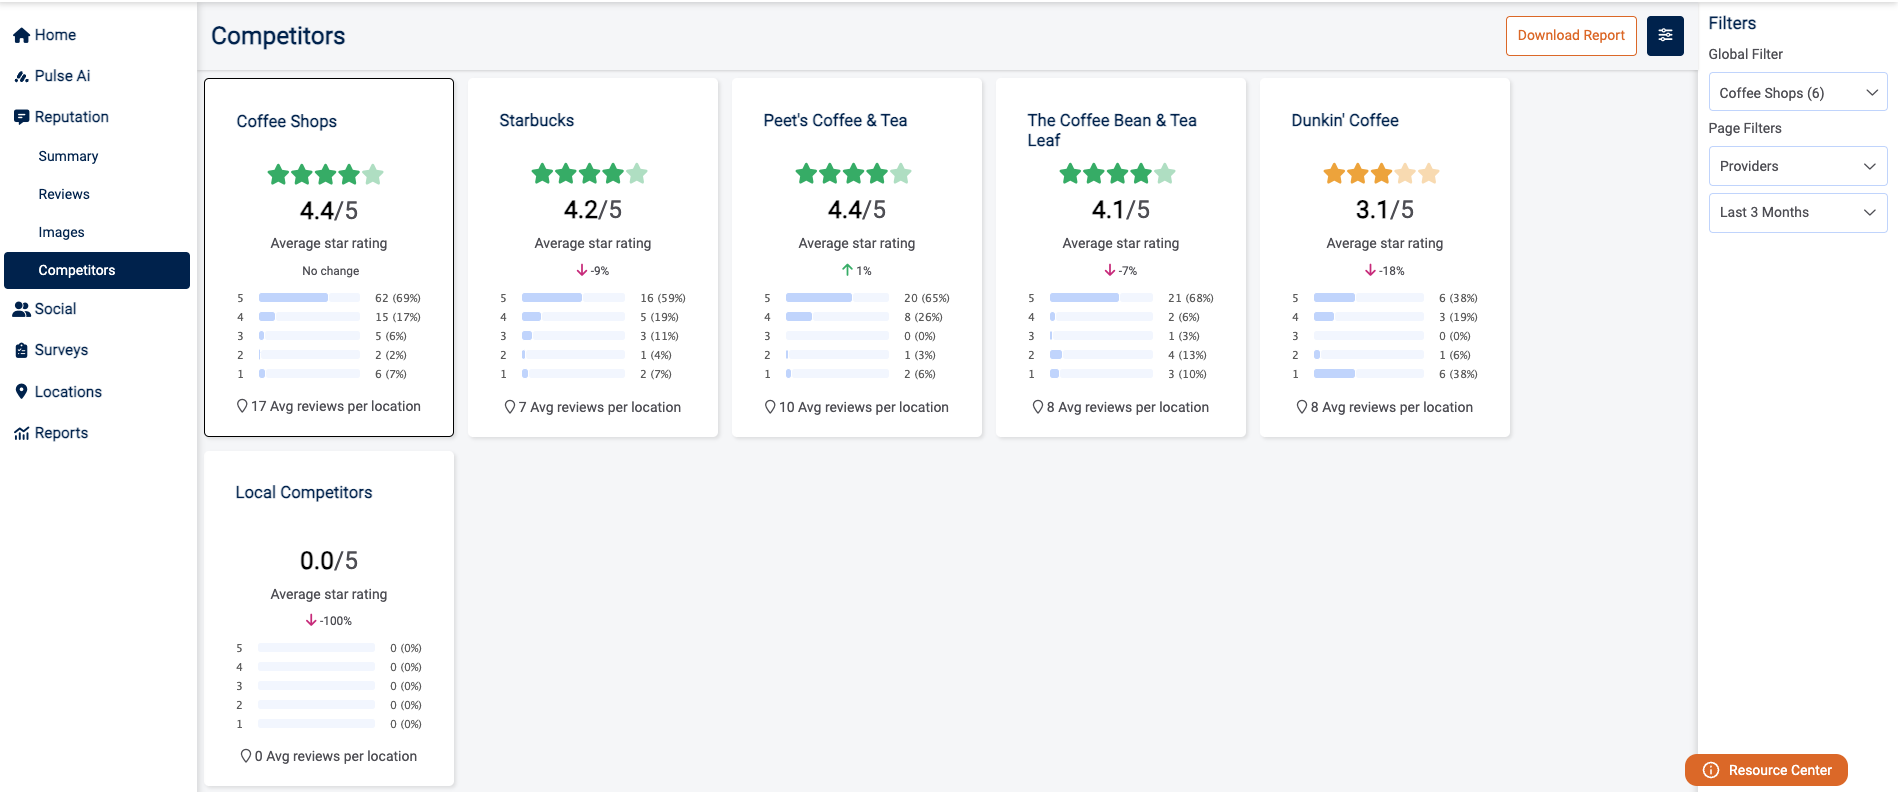Viewport: 1898px width, 792px height.
Task: Select the Local Competitors card title
Action: click(304, 492)
